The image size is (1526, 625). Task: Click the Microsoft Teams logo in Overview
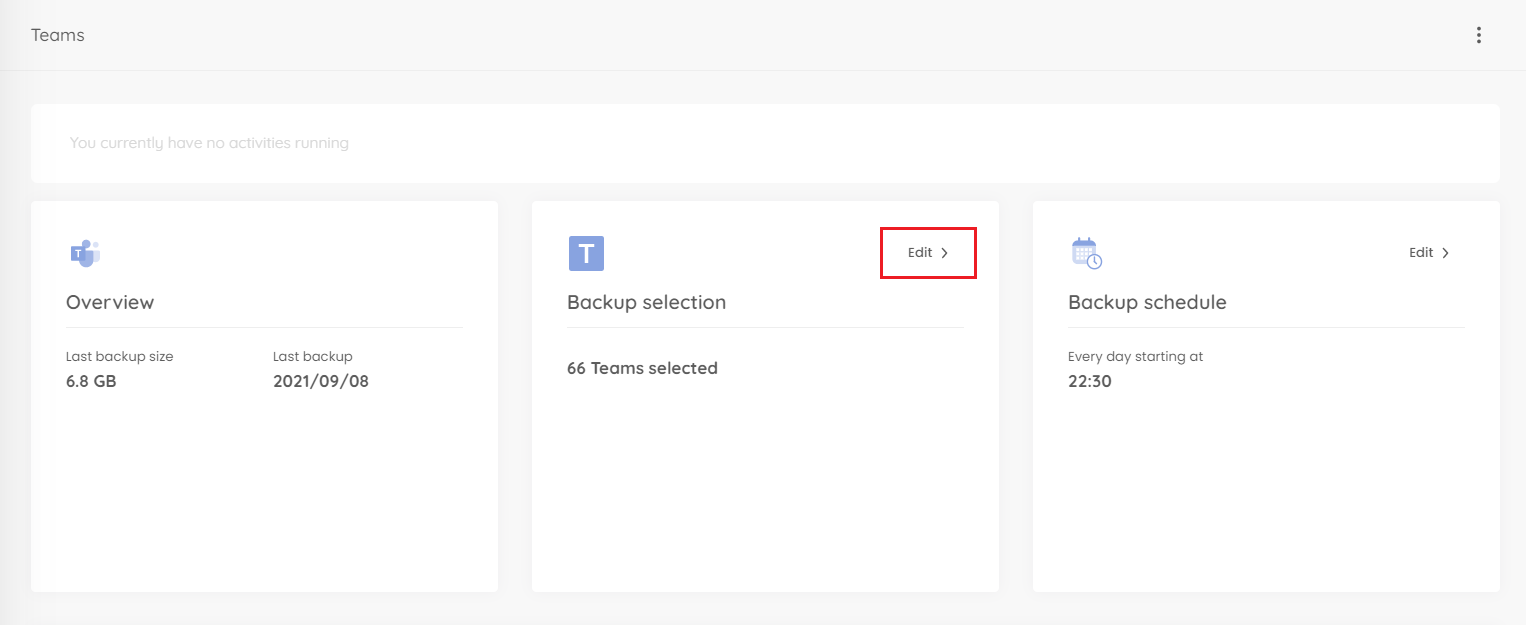(x=85, y=253)
